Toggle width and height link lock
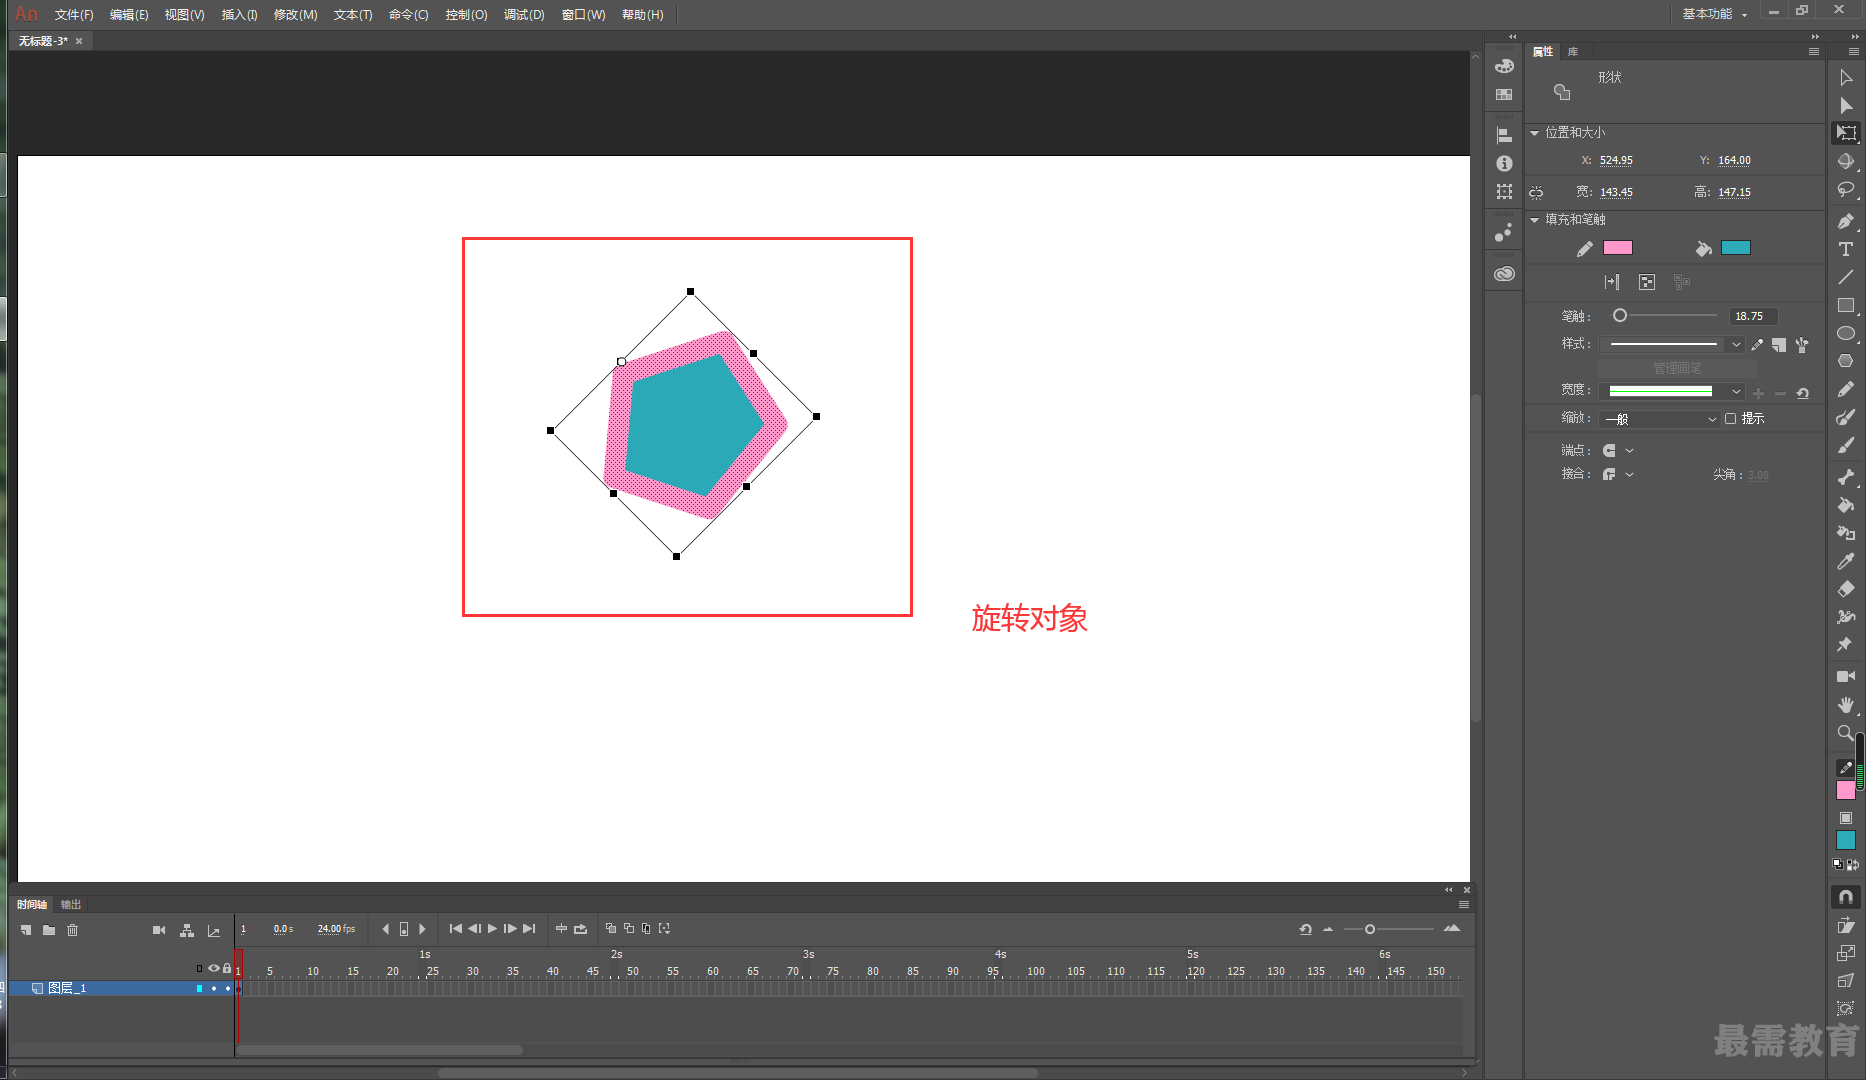The height and width of the screenshot is (1080, 1866). click(x=1536, y=192)
